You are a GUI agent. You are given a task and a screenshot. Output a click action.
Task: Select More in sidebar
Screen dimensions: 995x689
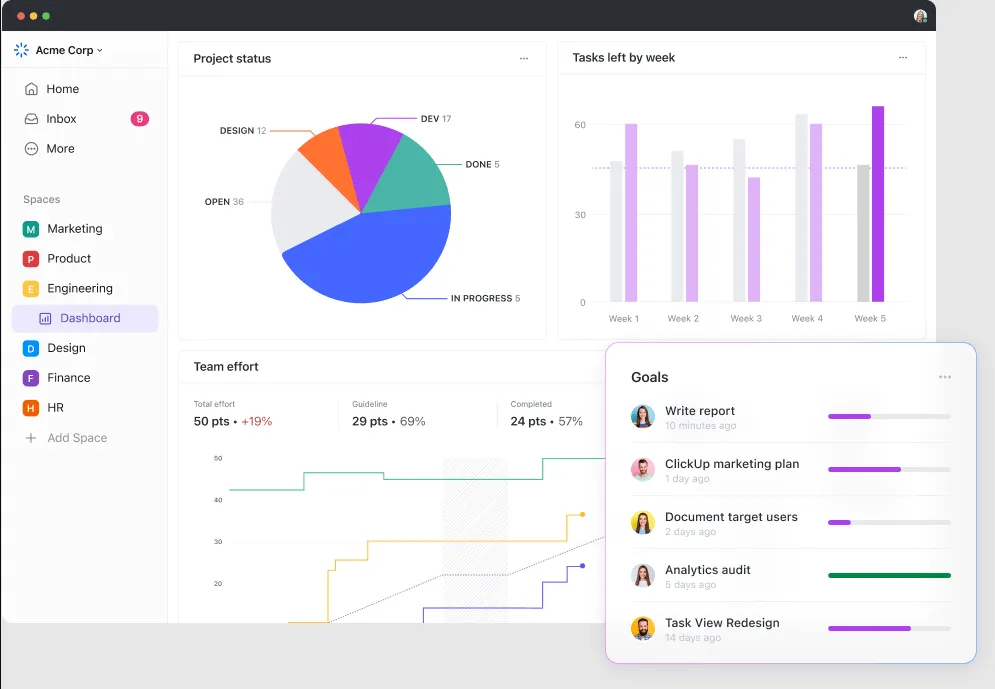tap(60, 148)
